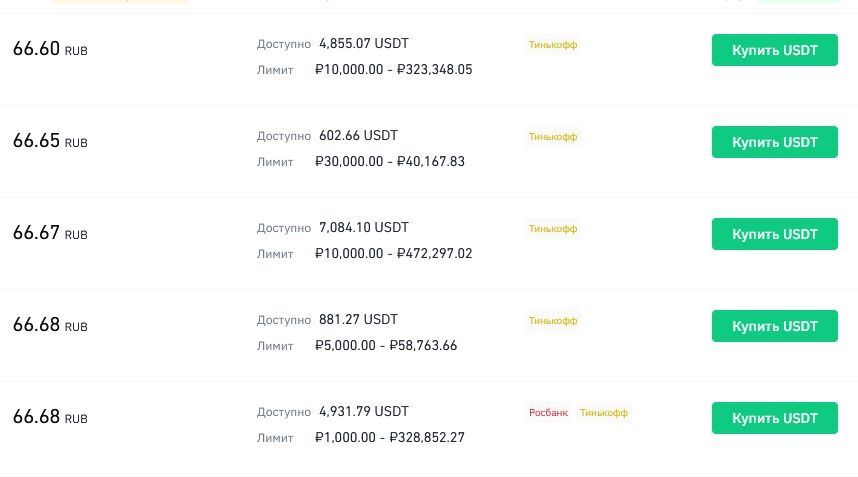Viewport: 858px width, 477px height.
Task: Click Купить USDT for the 66.60 RUB offer
Action: [x=774, y=50]
